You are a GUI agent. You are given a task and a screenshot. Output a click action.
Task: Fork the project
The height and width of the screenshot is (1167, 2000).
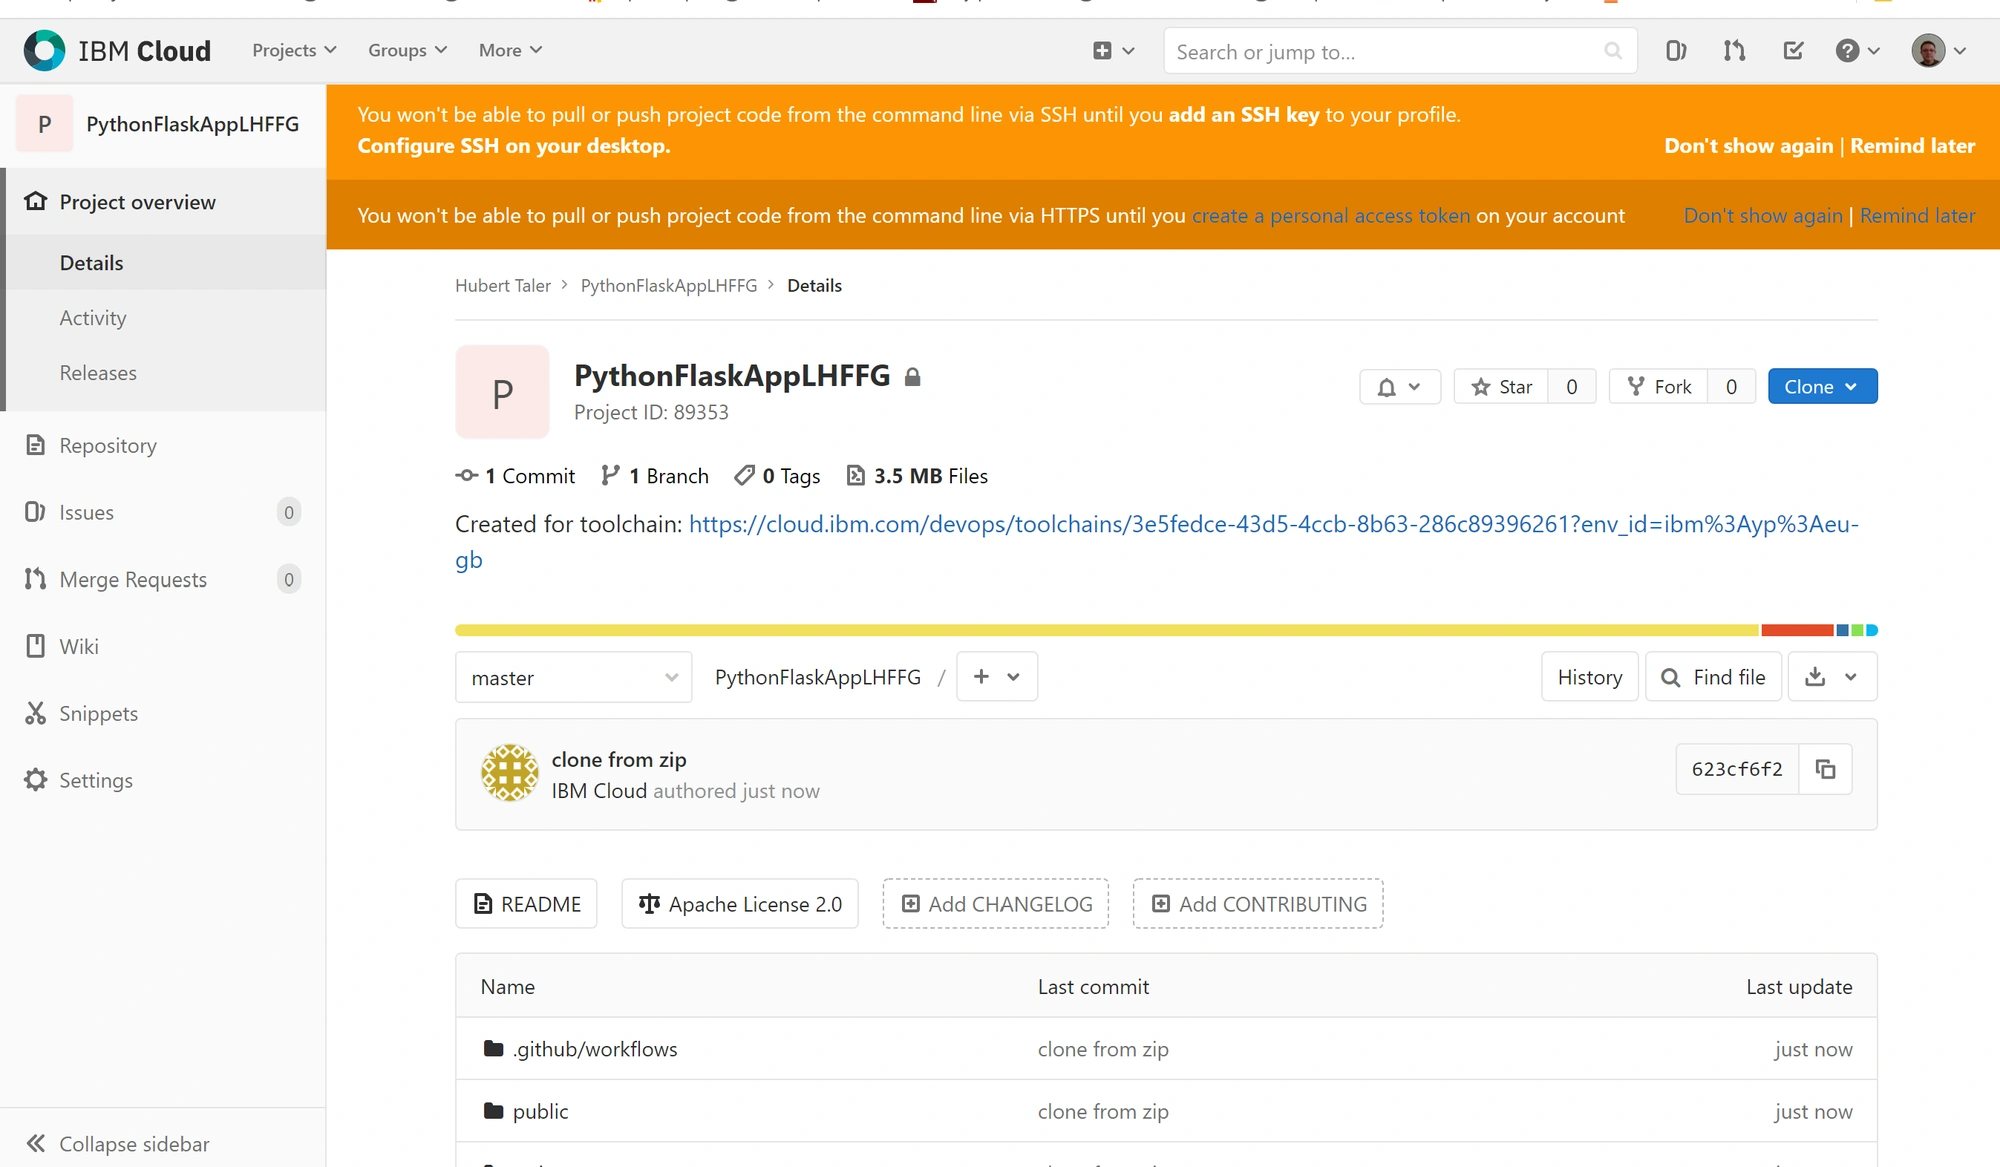[x=1658, y=387]
